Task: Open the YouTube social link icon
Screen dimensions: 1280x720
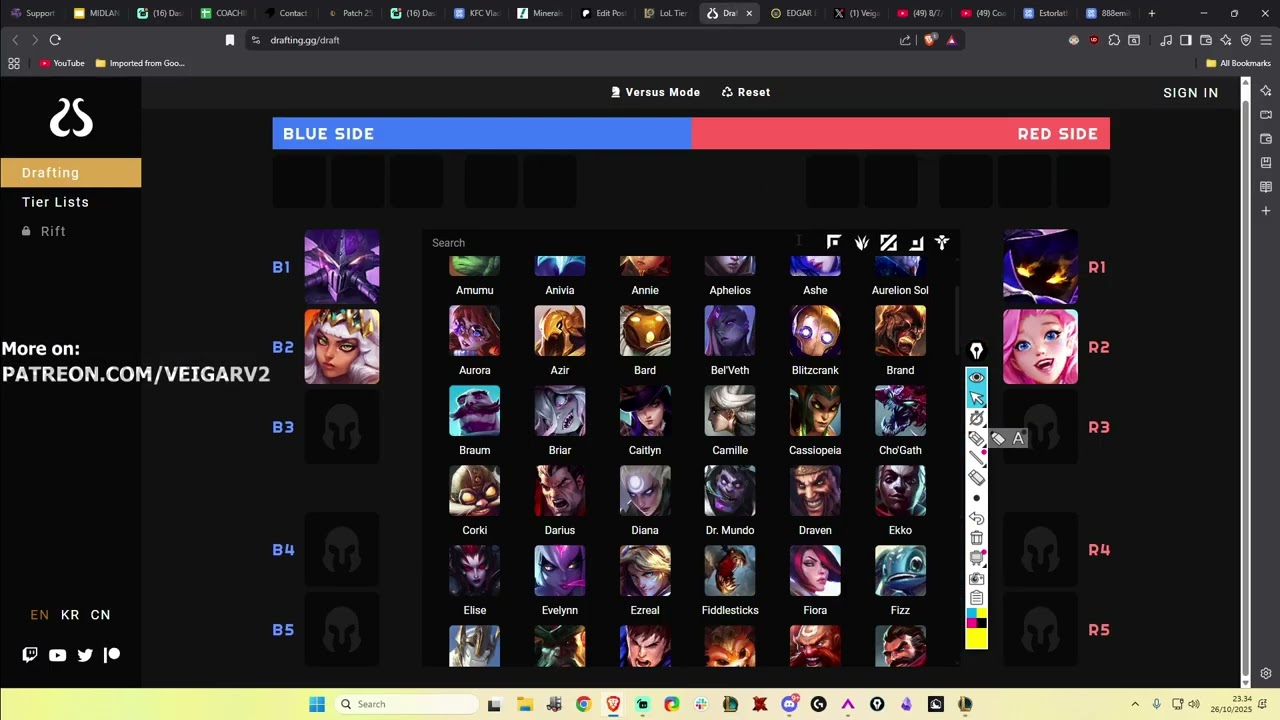Action: [57, 655]
